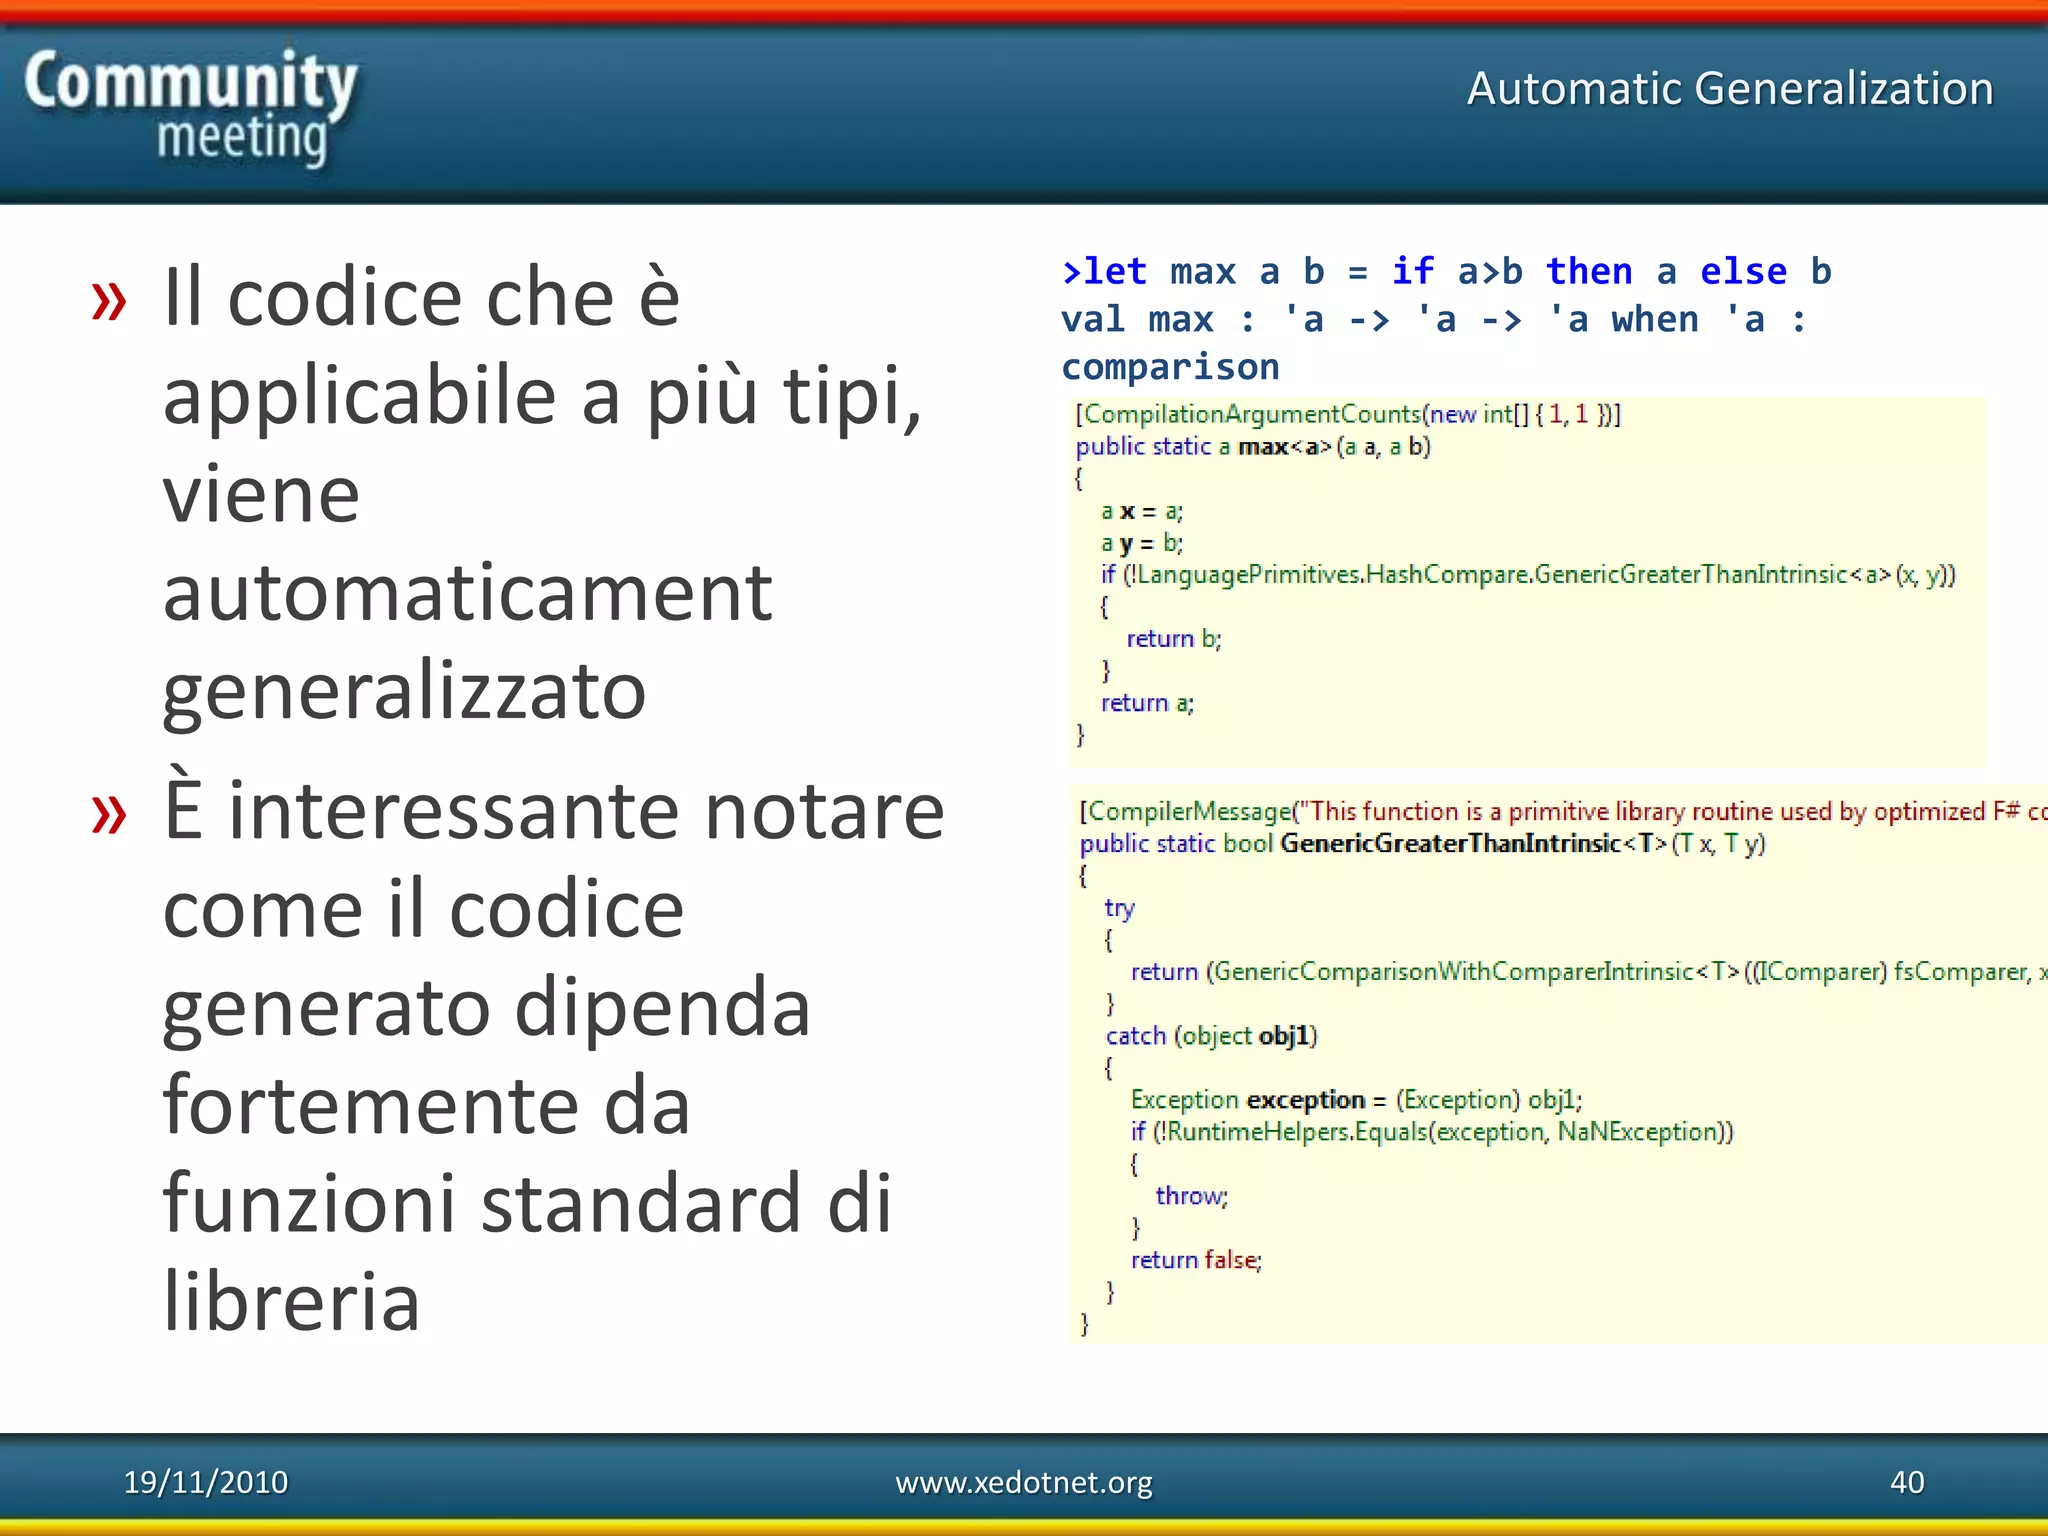
Task: Click 'funzioni standard di' text line
Action: pos(526,1202)
